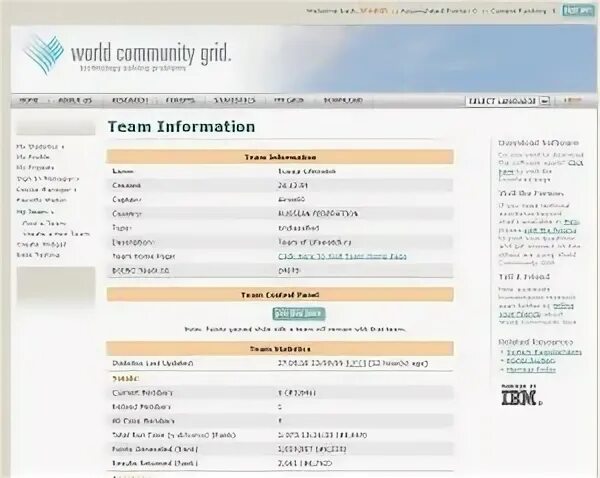Open the Forums nav item
The width and height of the screenshot is (600, 478).
(180, 101)
